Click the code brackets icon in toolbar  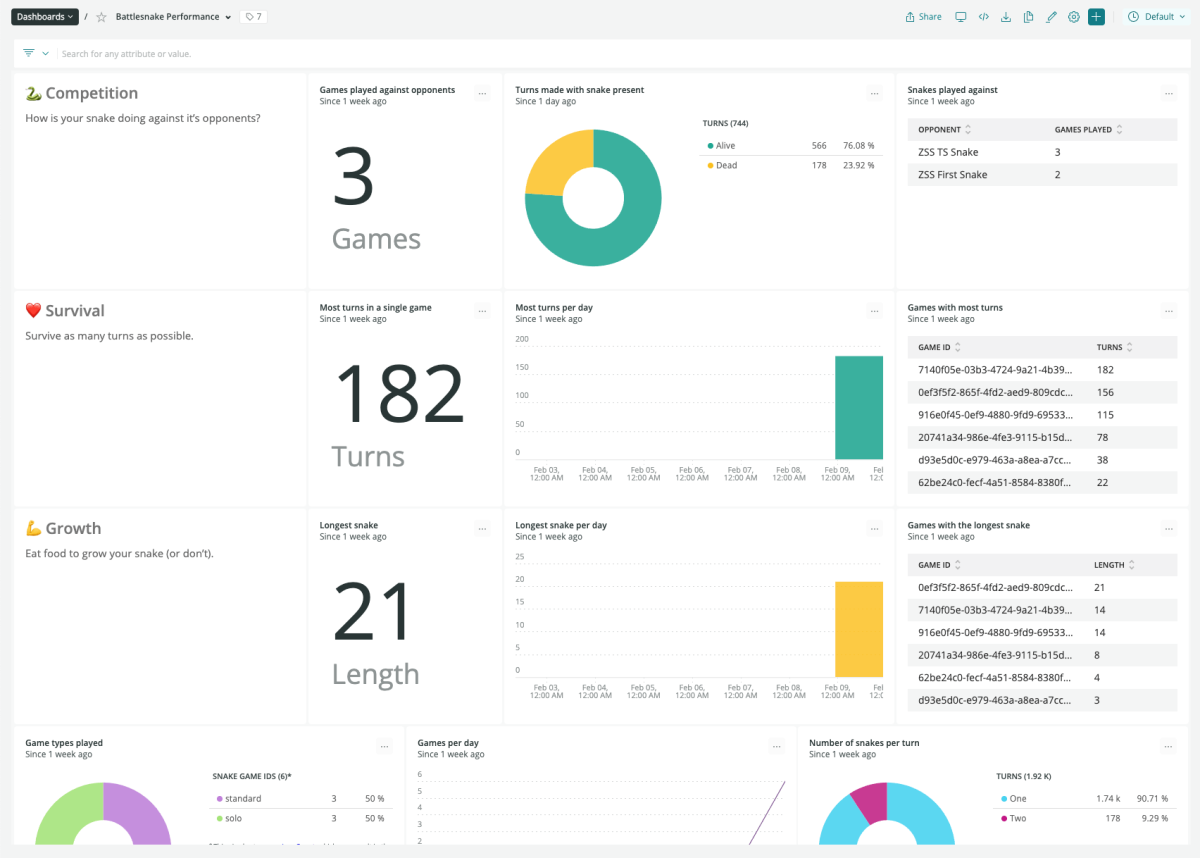tap(984, 17)
